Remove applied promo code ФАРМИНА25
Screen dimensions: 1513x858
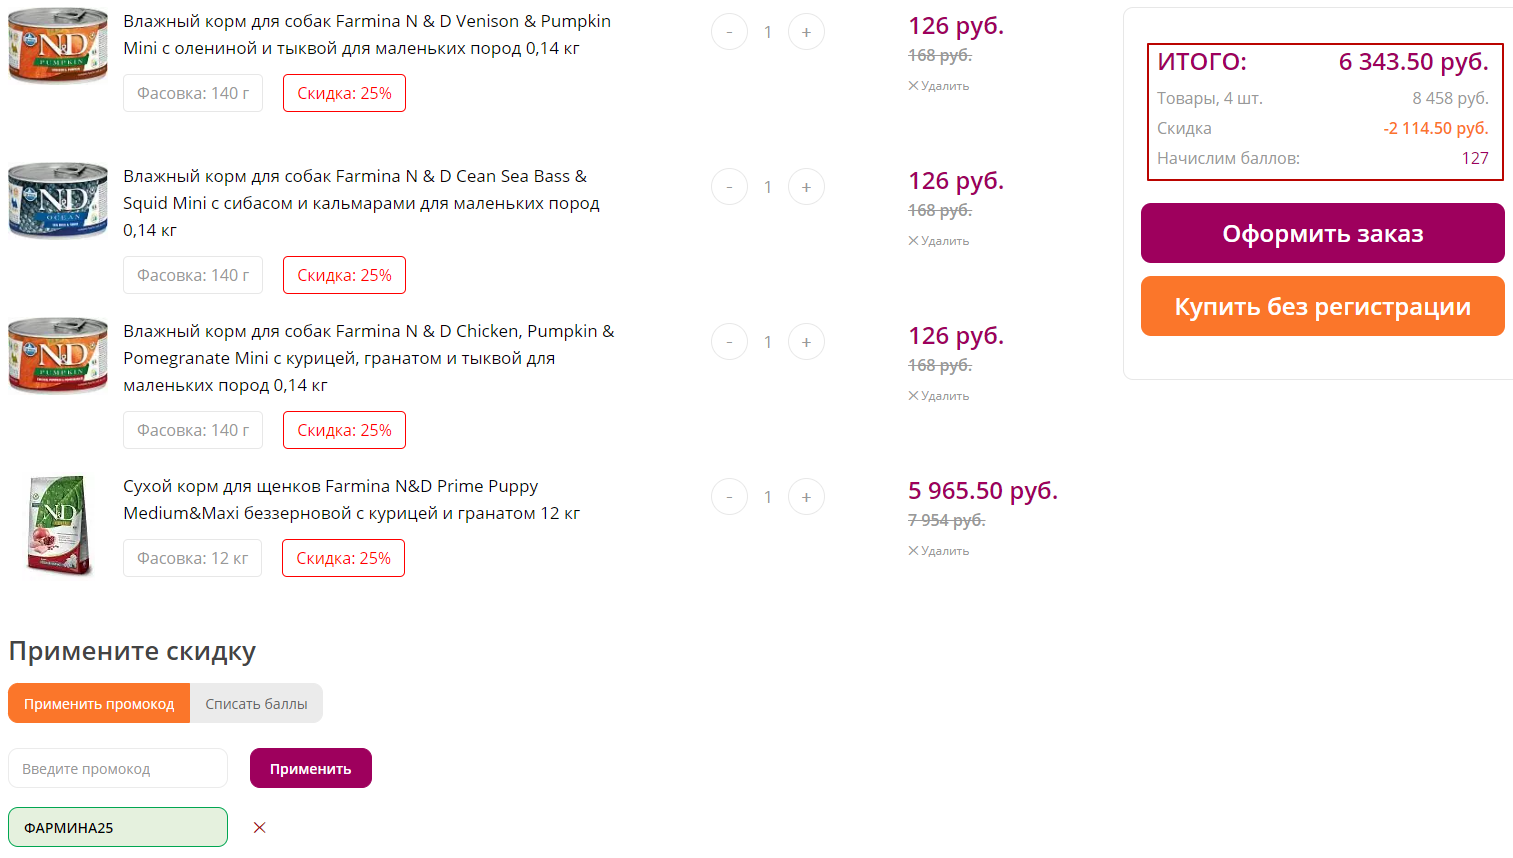coord(259,827)
